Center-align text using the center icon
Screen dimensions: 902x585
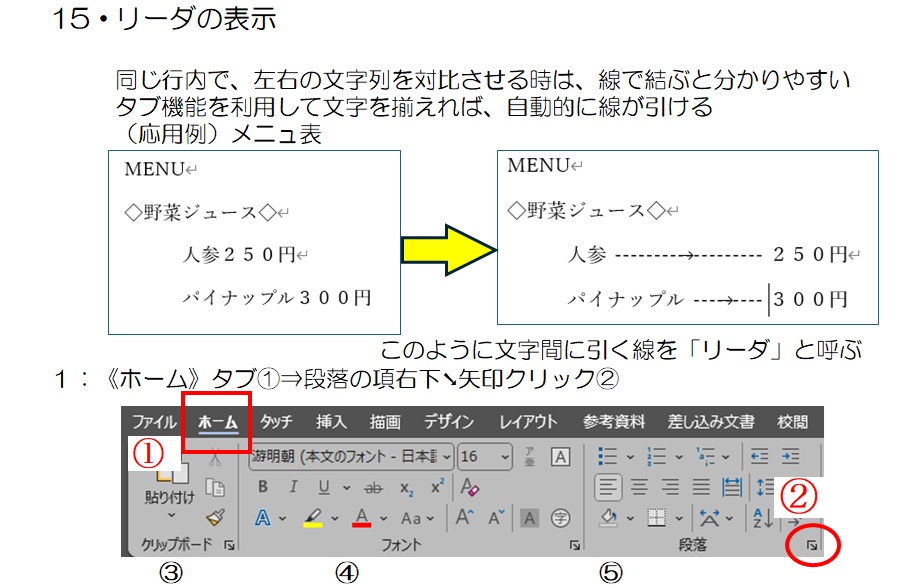pos(637,487)
